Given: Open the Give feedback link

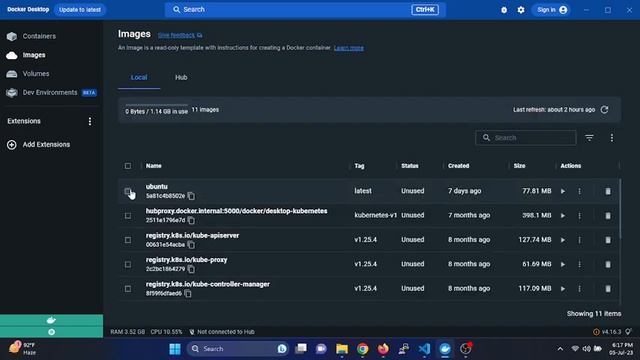Looking at the screenshot, I should [180, 36].
